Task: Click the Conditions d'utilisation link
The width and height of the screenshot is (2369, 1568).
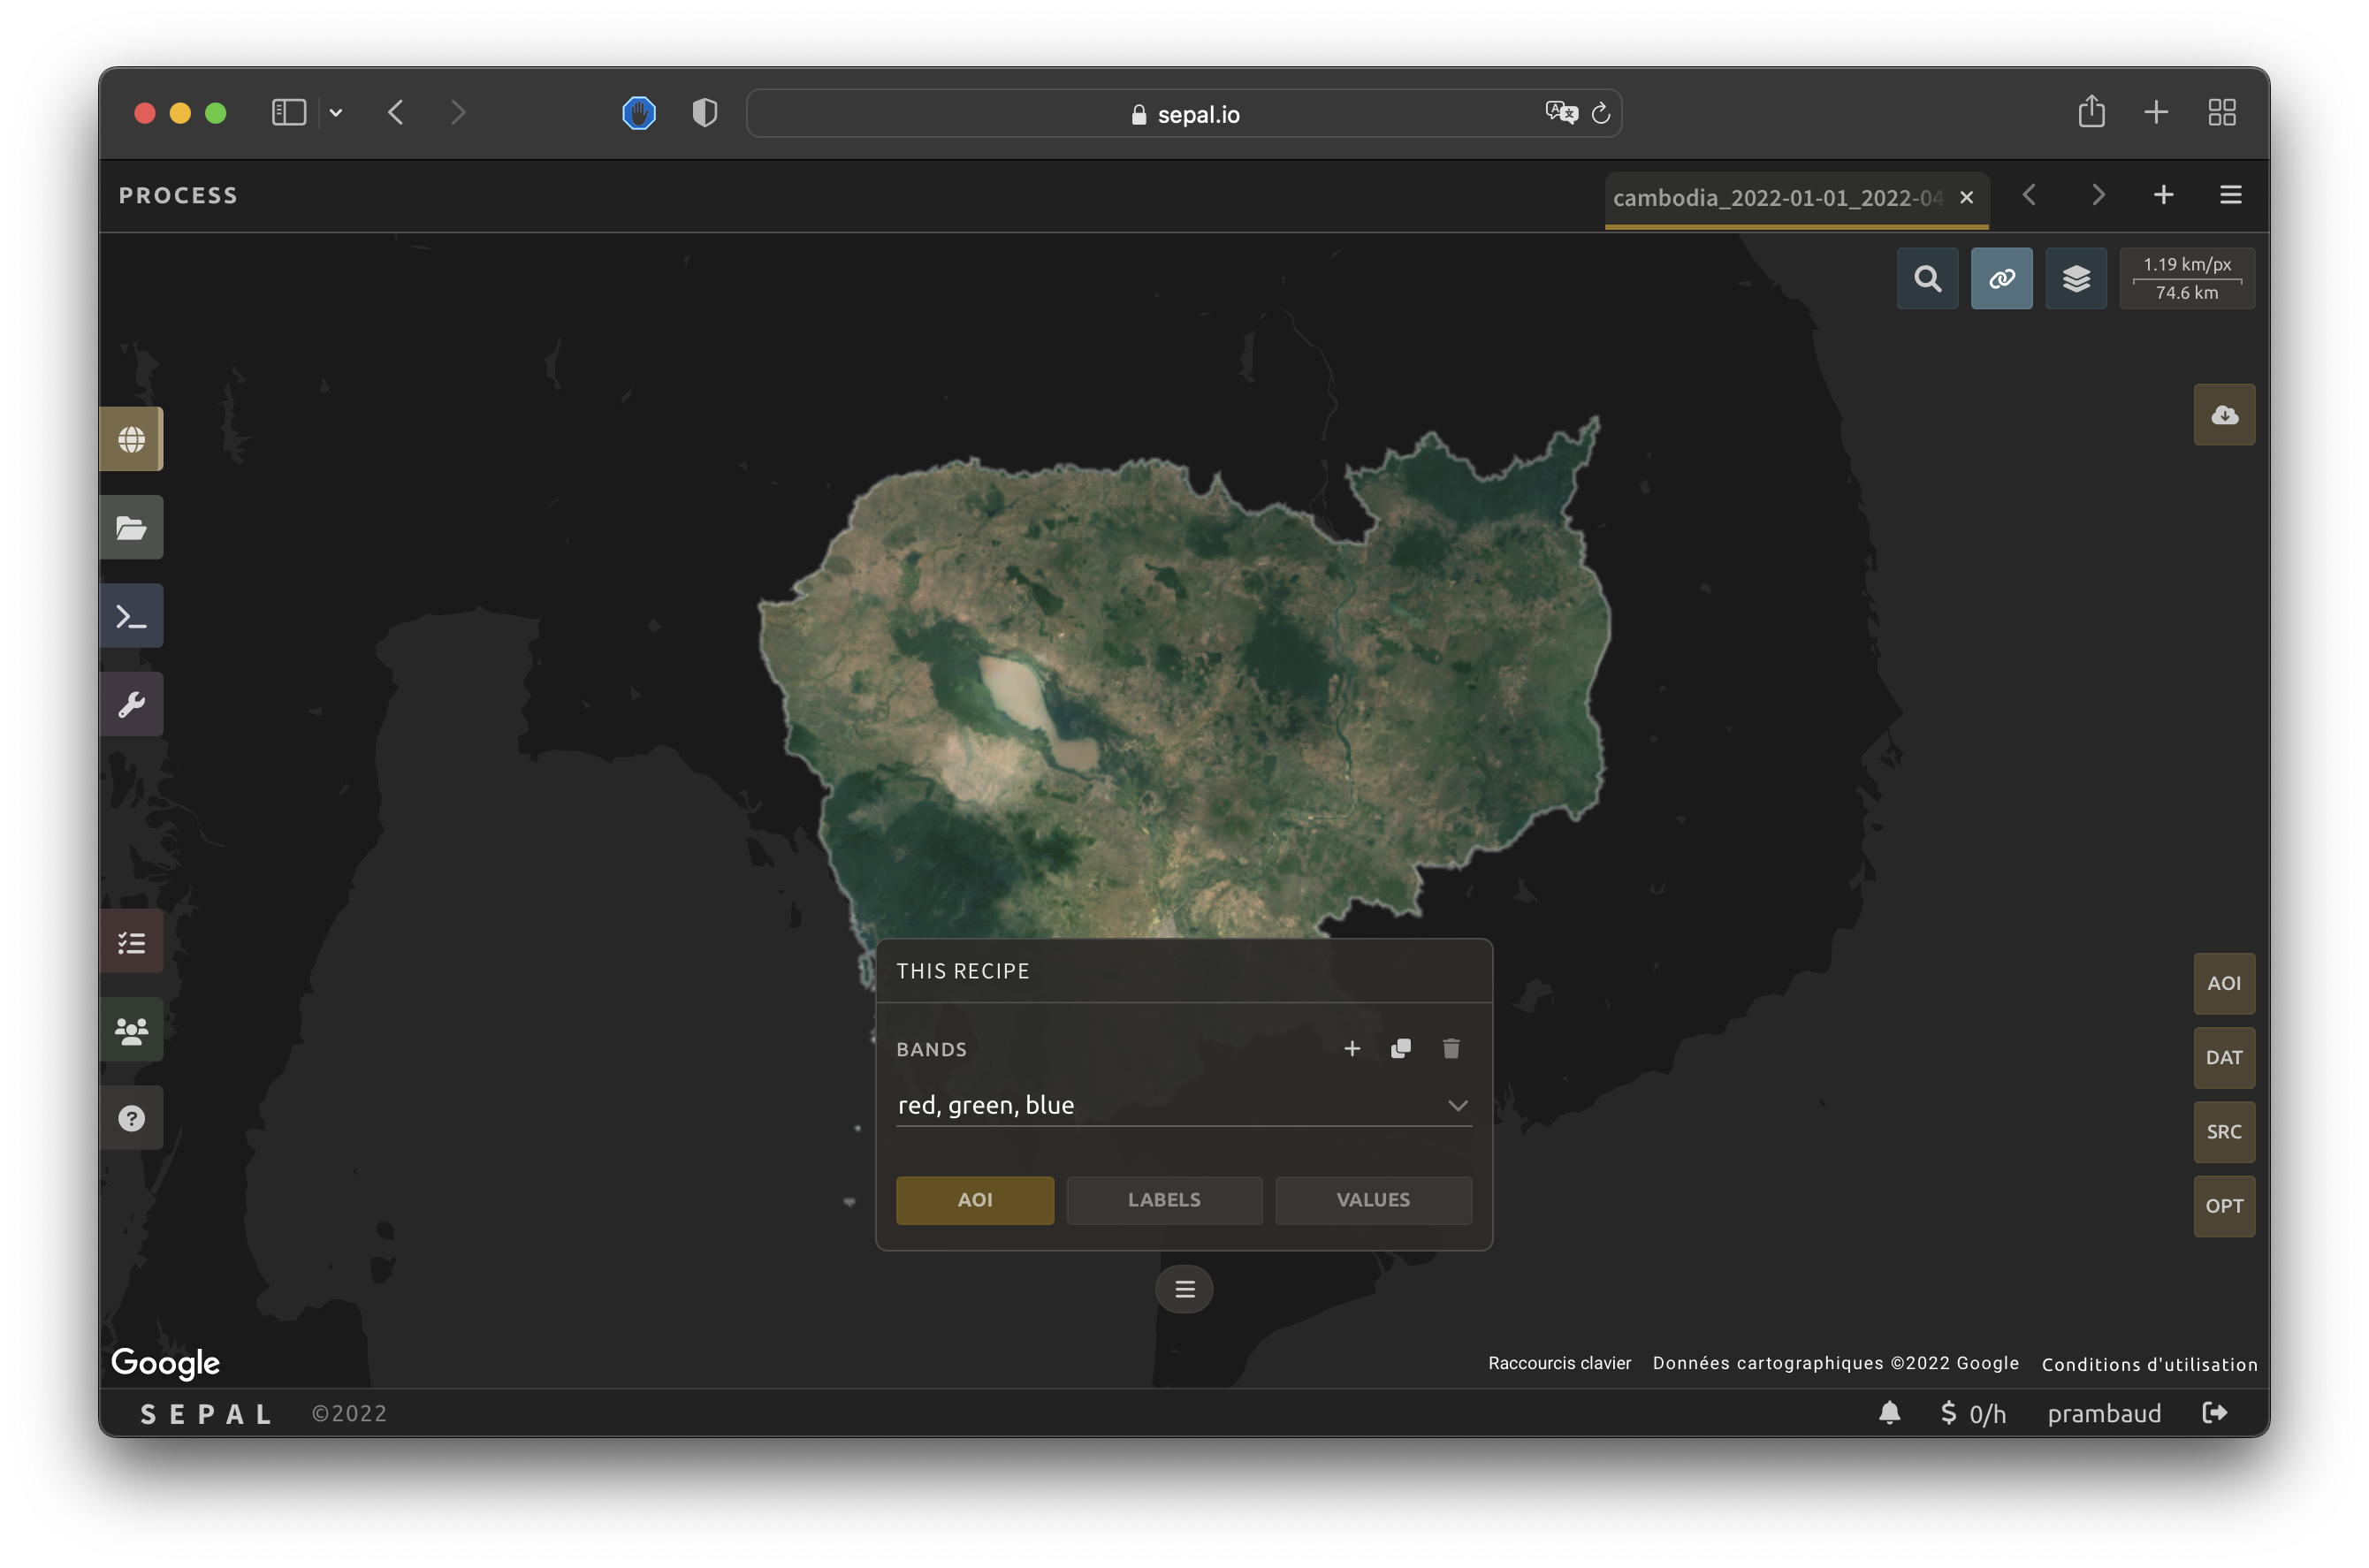Action: pos(2149,1364)
